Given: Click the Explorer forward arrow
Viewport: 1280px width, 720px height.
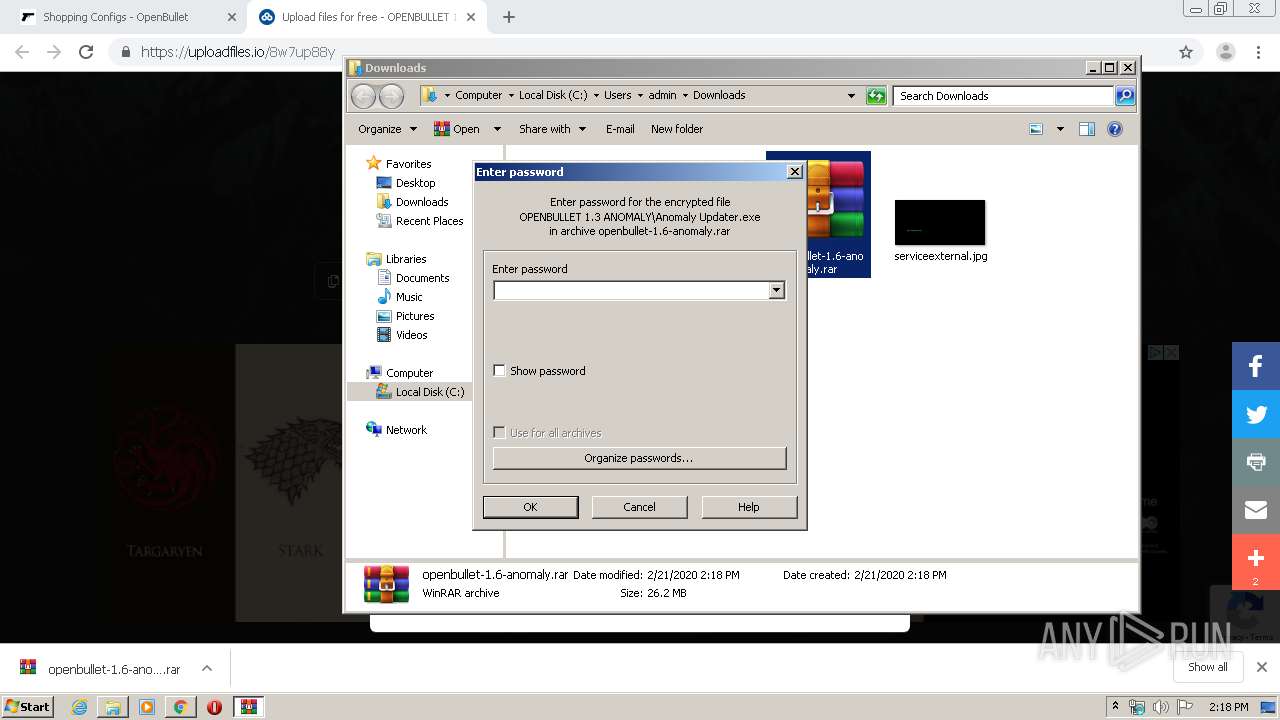Looking at the screenshot, I should pyautogui.click(x=391, y=96).
